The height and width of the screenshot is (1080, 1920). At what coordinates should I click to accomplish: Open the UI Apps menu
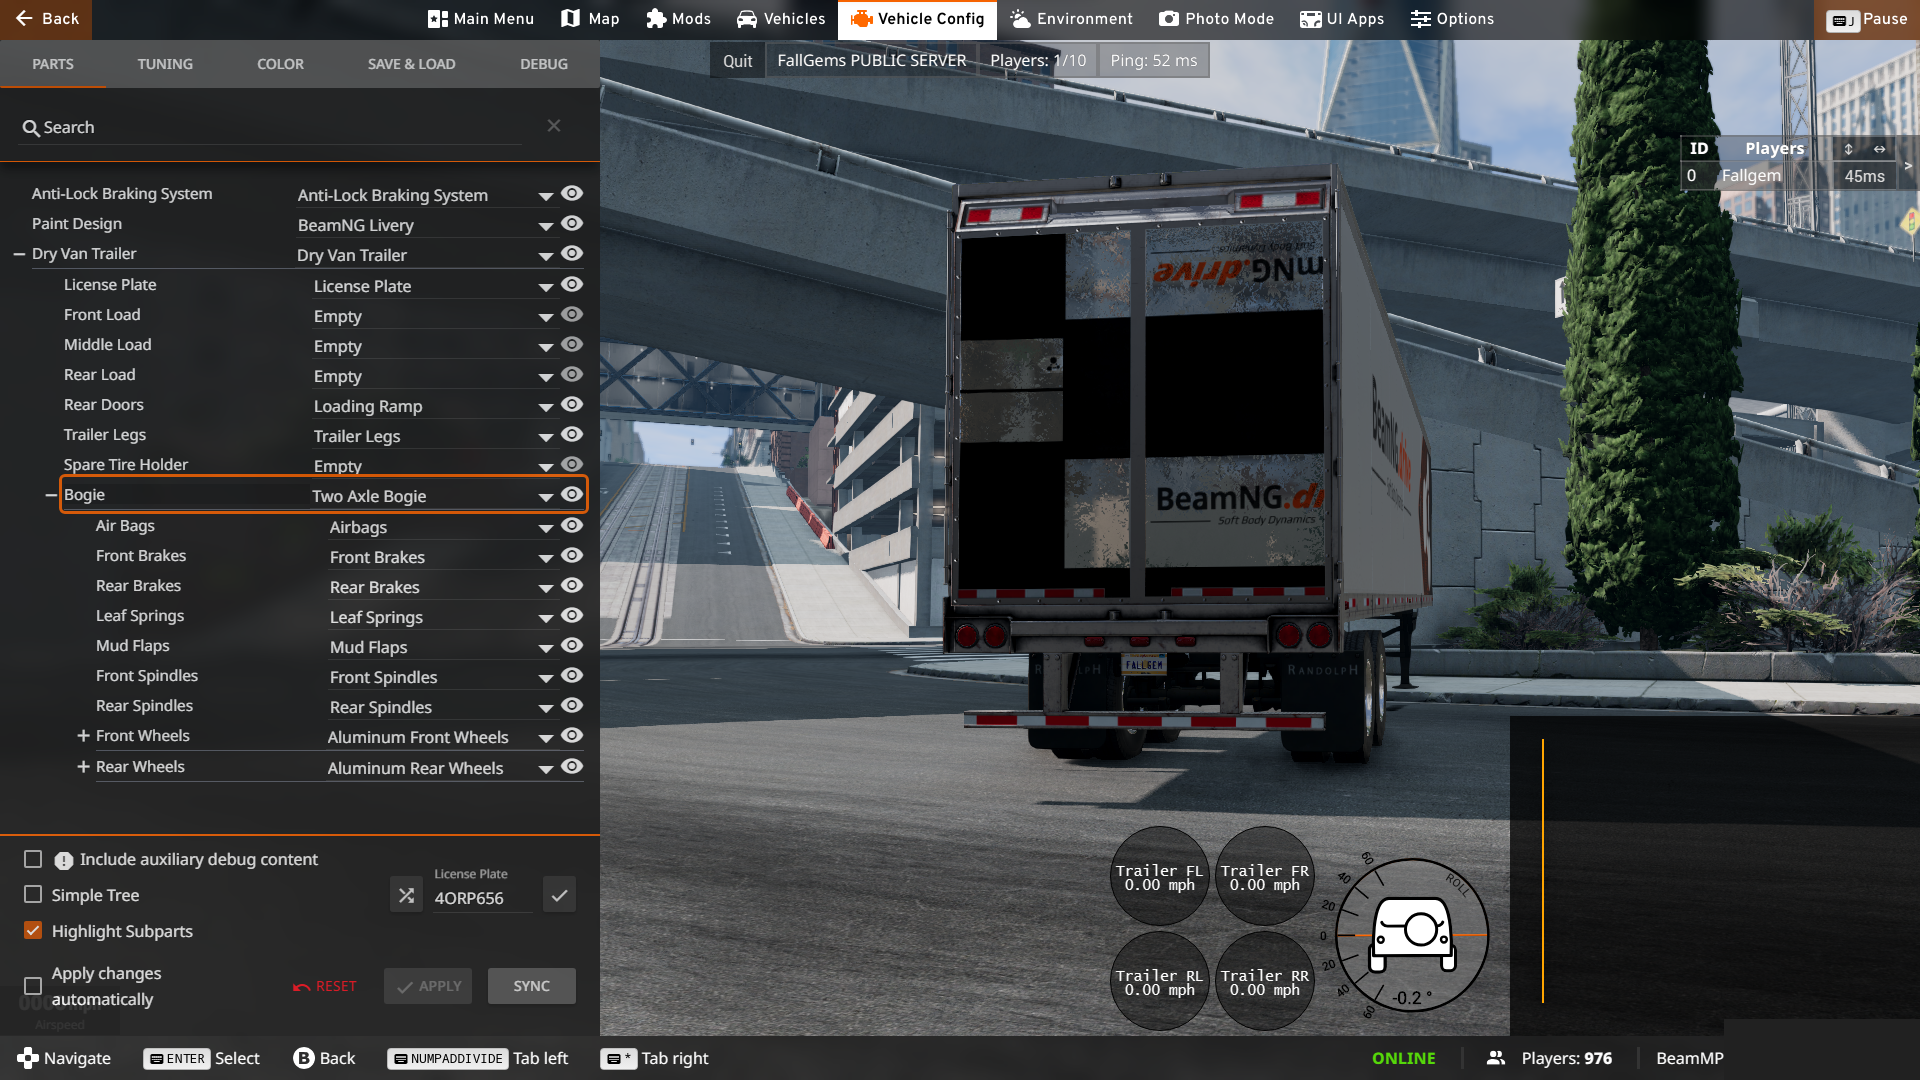(x=1342, y=19)
